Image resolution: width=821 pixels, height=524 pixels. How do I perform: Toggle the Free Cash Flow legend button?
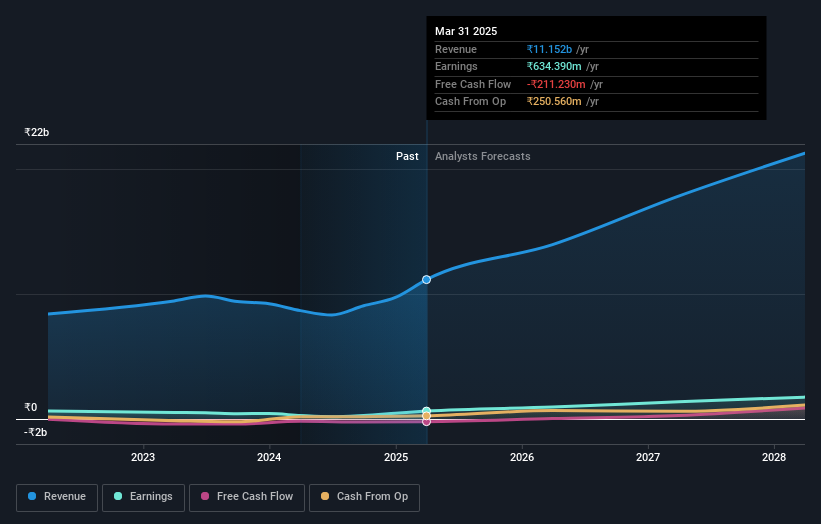click(247, 497)
